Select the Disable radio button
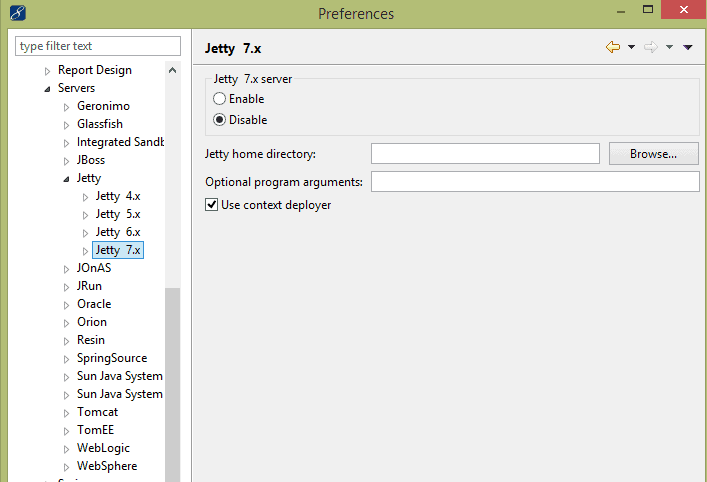This screenshot has height=482, width=707. pos(220,120)
